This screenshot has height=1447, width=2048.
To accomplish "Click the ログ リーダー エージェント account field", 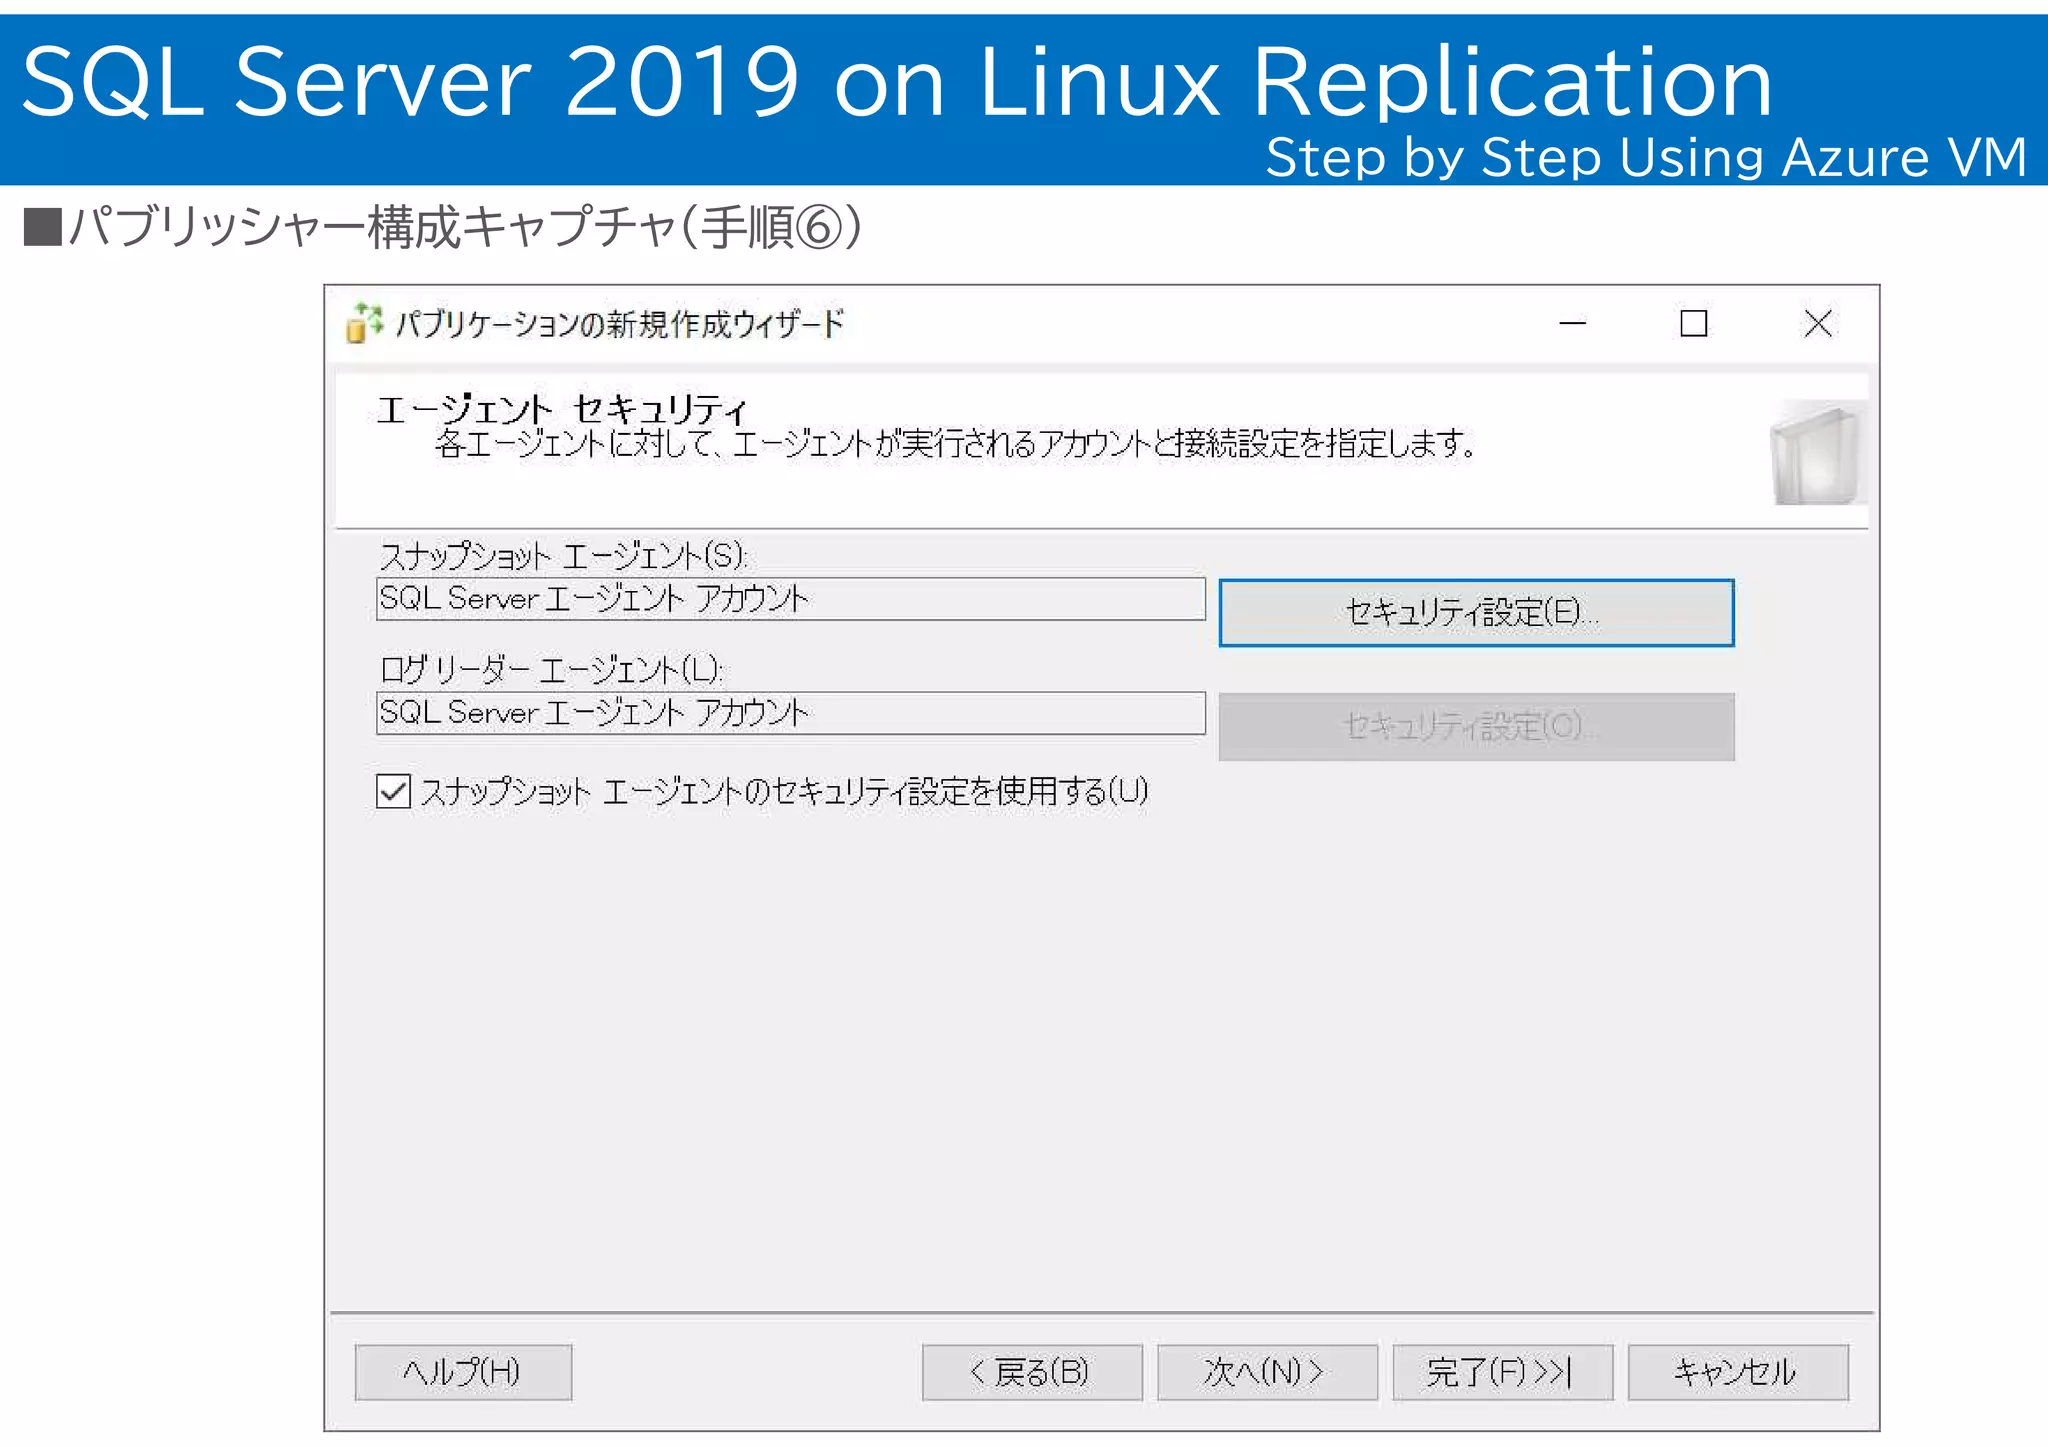I will pyautogui.click(x=790, y=712).
